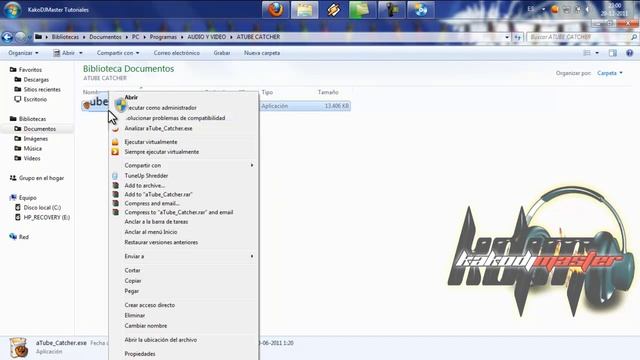The height and width of the screenshot is (360, 640).
Task: Open Grupo en el hogar
Action: [41, 178]
